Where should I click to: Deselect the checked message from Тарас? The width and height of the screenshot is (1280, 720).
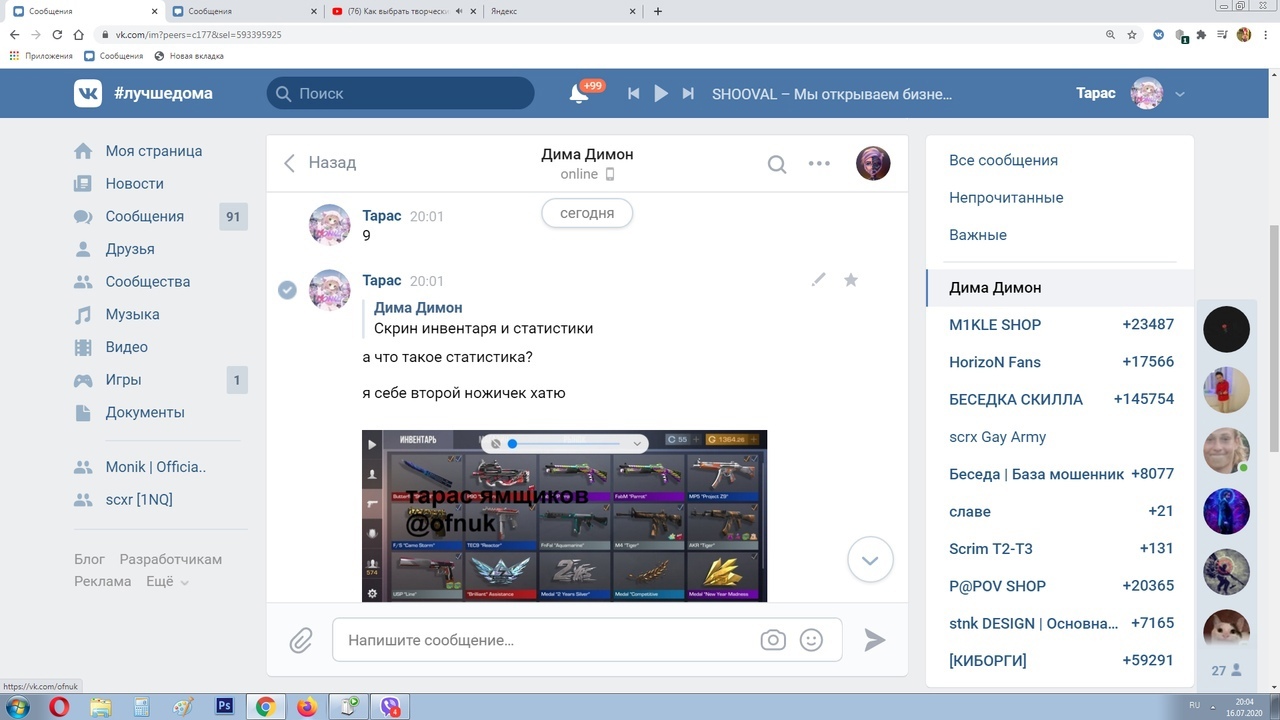[x=287, y=290]
